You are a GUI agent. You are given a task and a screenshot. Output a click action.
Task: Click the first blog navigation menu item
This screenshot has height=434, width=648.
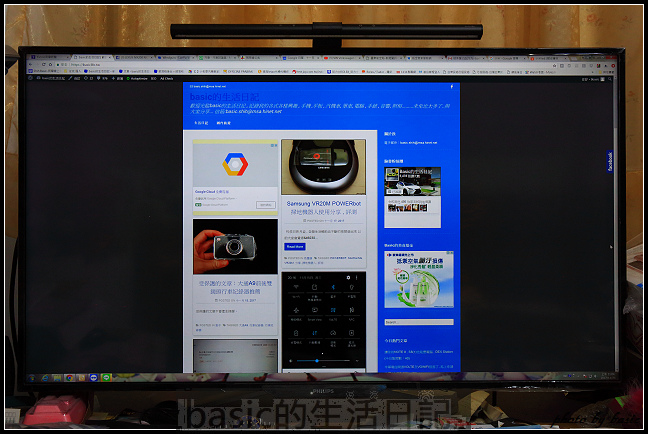201,123
